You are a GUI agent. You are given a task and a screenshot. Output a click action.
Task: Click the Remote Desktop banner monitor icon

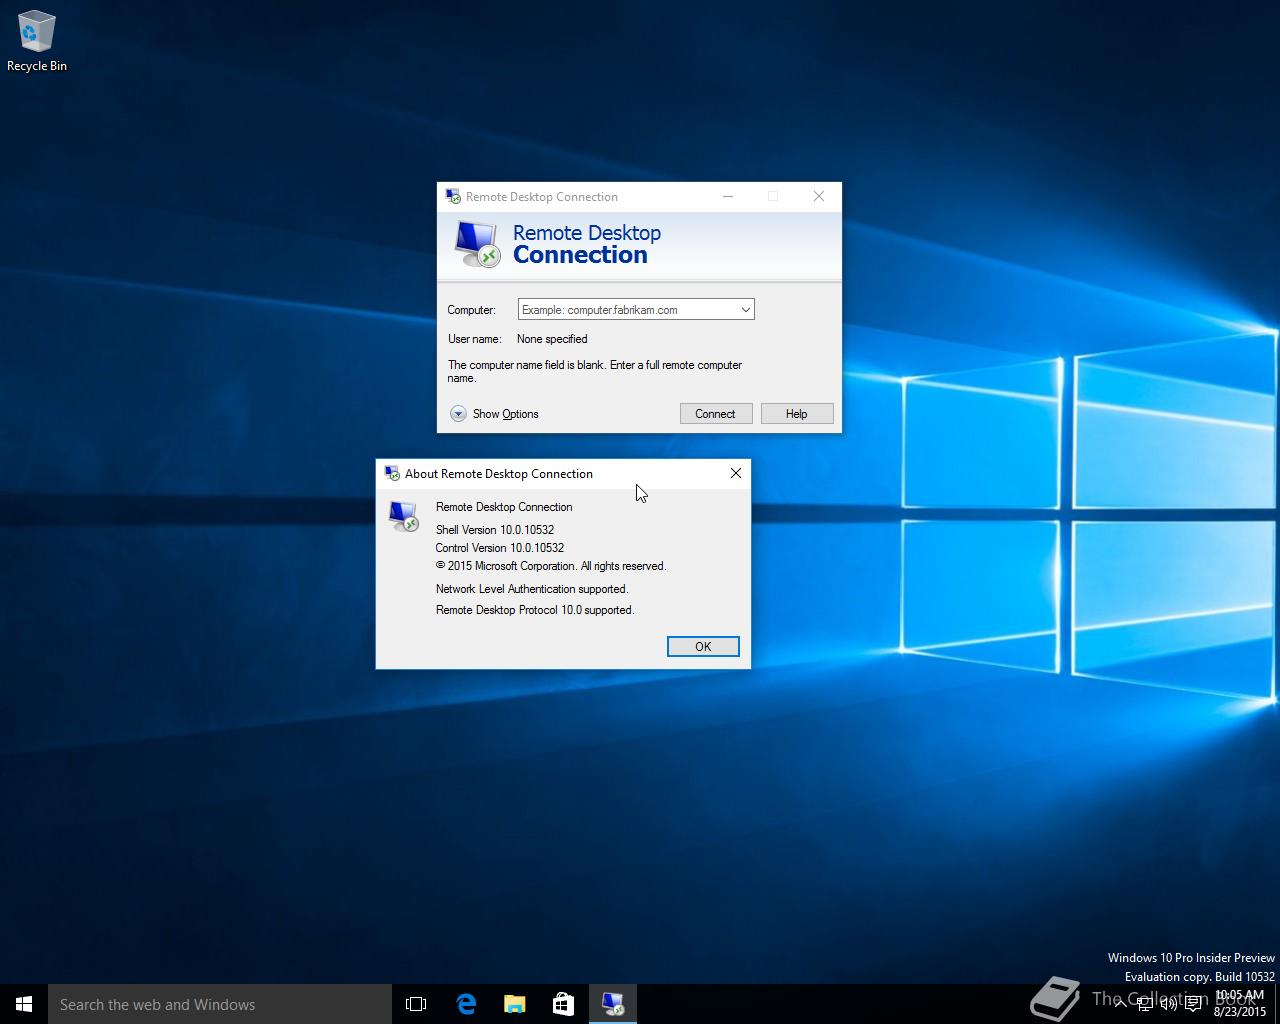476,244
